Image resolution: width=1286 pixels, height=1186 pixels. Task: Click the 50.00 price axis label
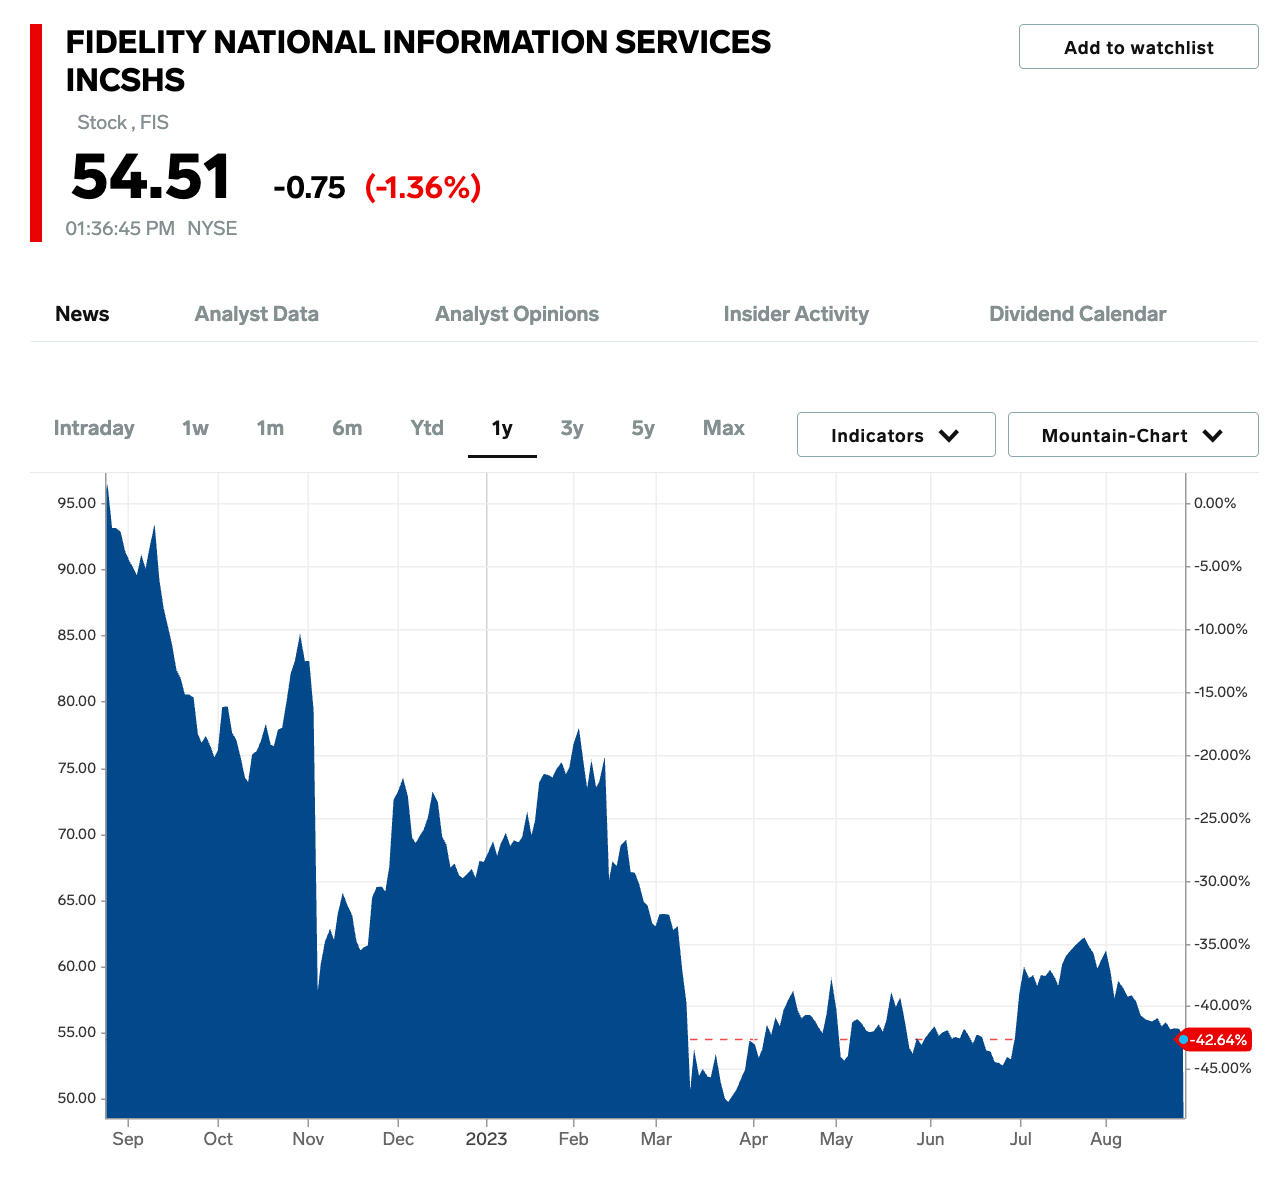pos(77,1098)
